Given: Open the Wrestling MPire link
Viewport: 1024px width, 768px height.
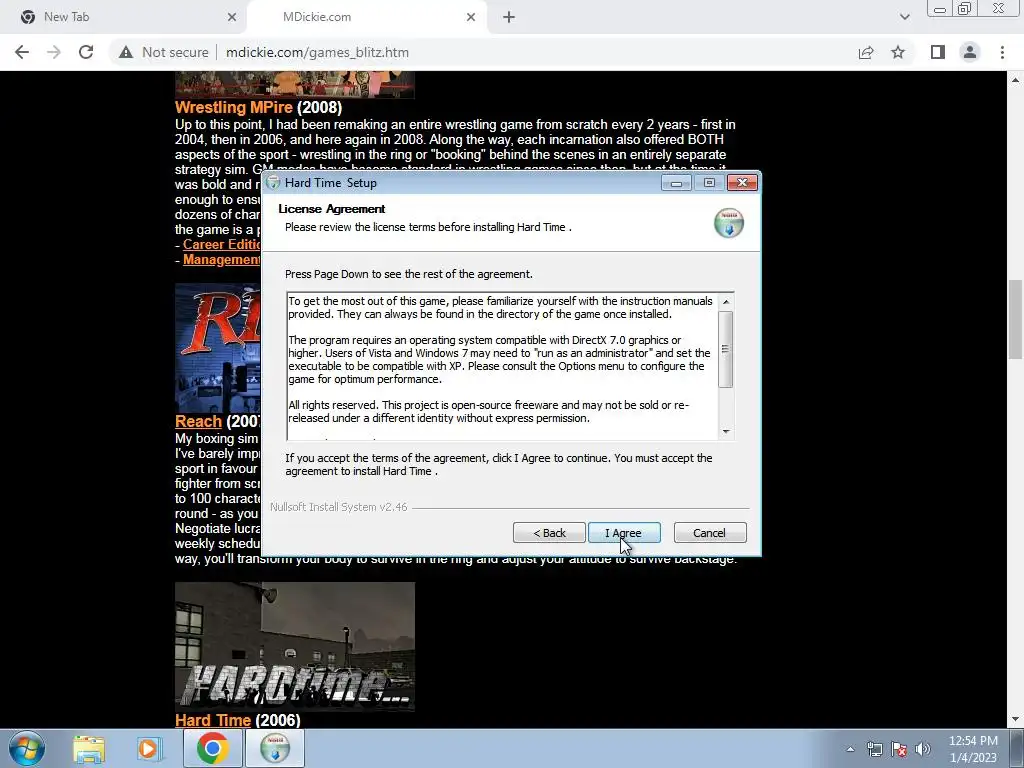Looking at the screenshot, I should click(234, 107).
